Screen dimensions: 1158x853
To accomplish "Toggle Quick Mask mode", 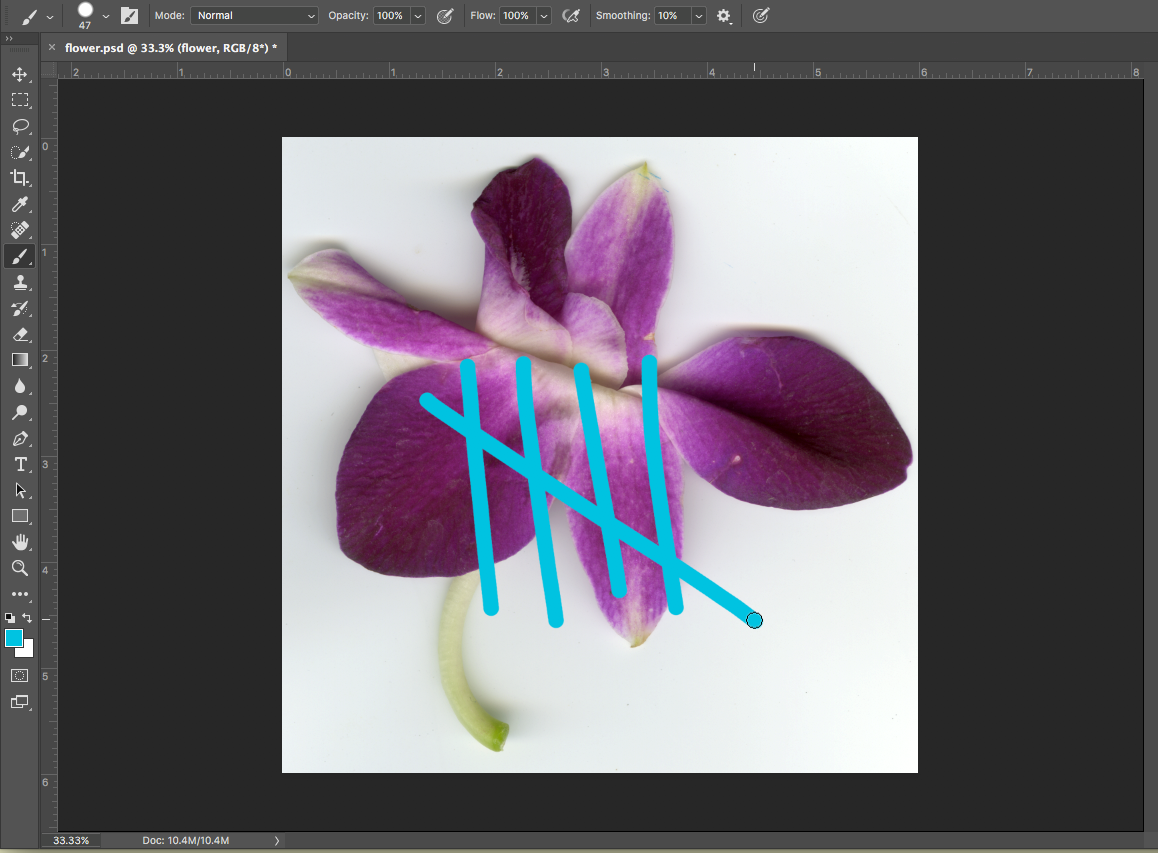I will coord(19,676).
